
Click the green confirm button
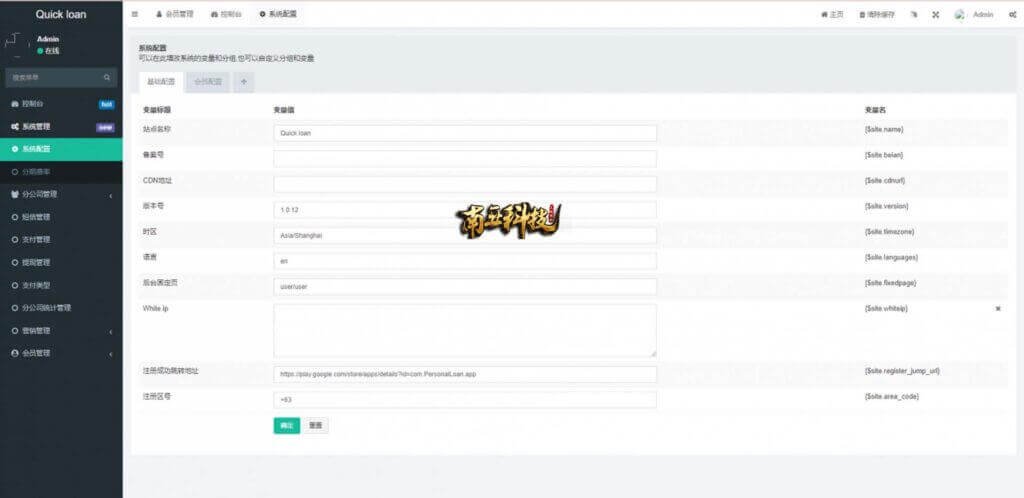287,426
